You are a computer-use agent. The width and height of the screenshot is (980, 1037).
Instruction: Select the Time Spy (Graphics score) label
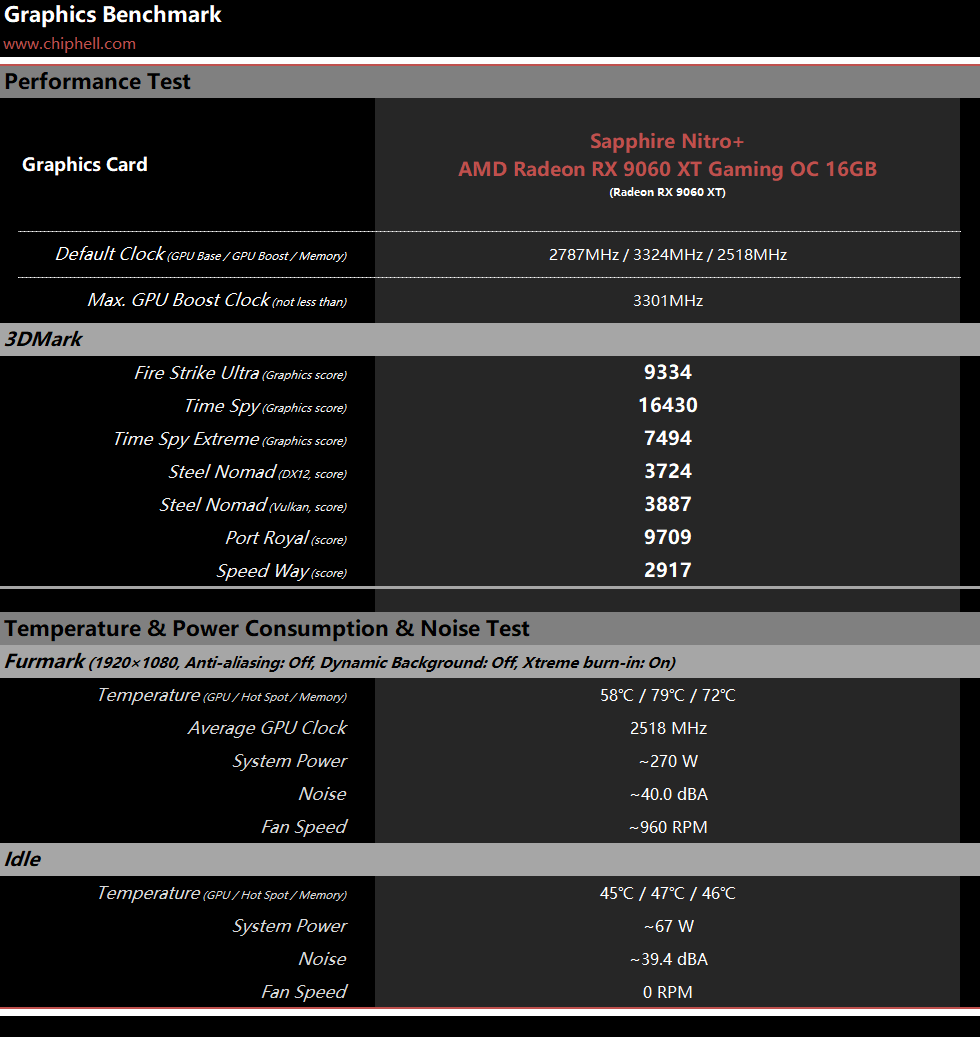click(266, 406)
